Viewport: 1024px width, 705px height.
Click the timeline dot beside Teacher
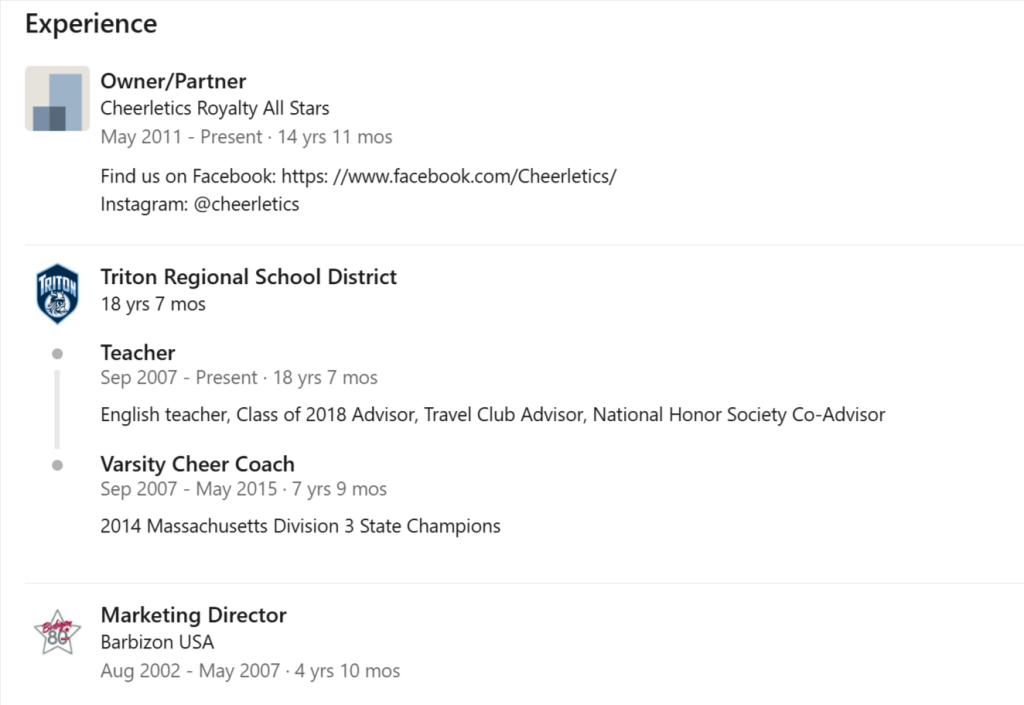57,353
